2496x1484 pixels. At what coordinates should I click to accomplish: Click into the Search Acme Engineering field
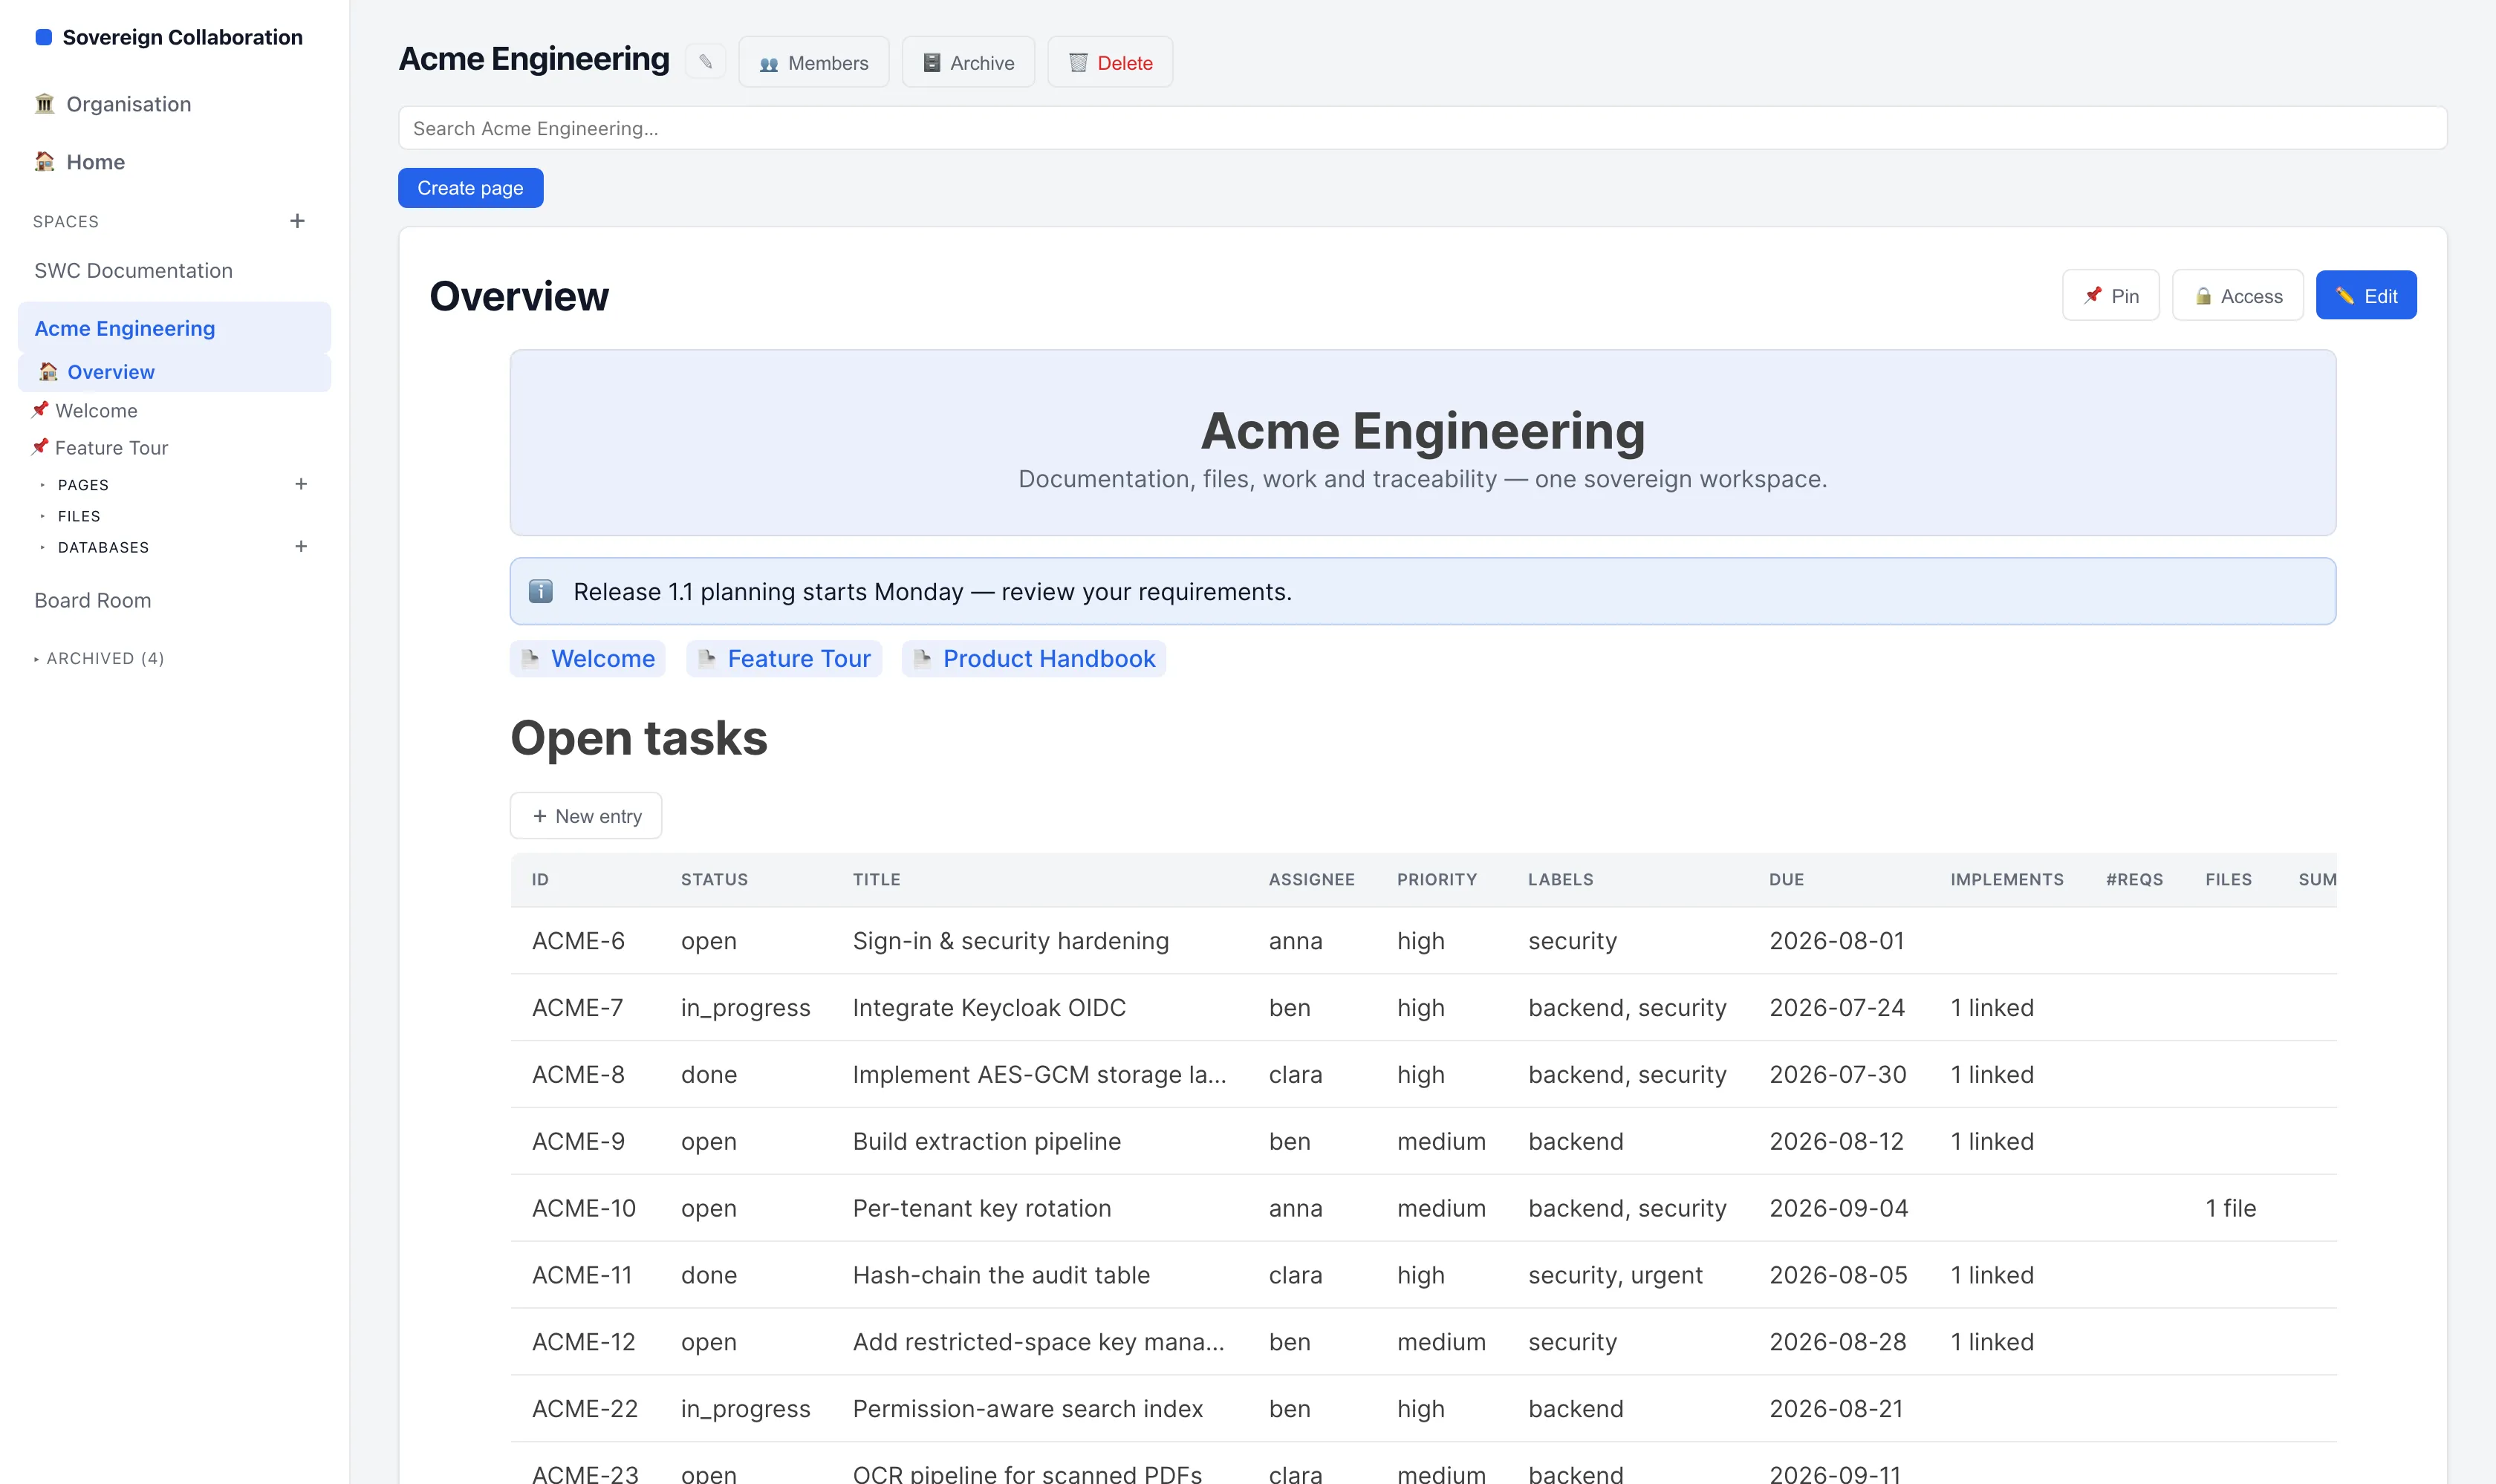point(1422,128)
